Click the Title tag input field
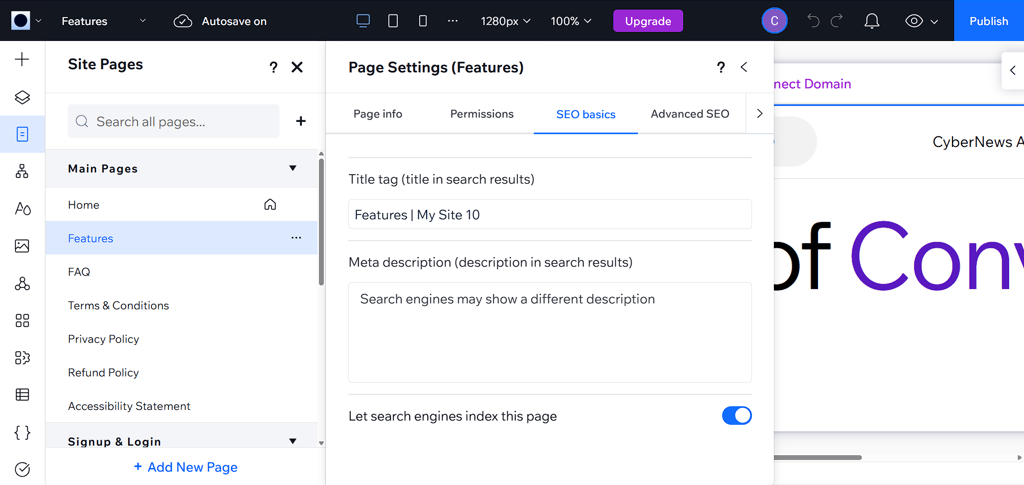Viewport: 1024px width, 485px height. (550, 214)
